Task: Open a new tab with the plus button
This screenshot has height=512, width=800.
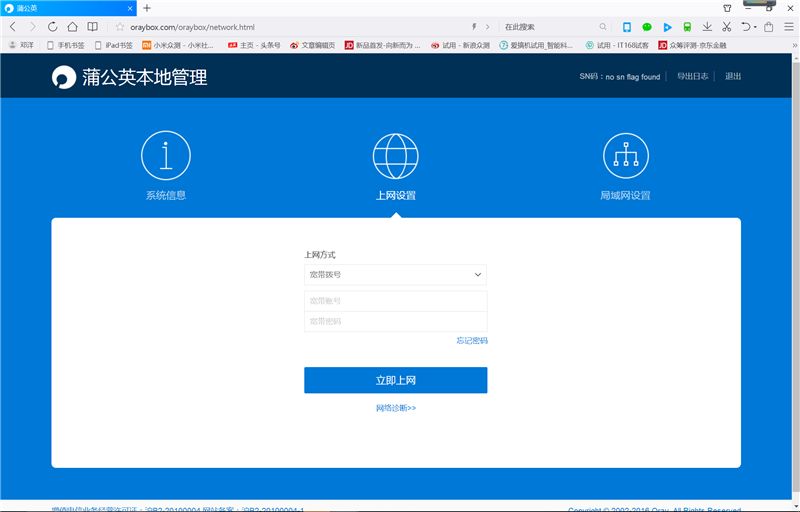Action: click(x=147, y=8)
